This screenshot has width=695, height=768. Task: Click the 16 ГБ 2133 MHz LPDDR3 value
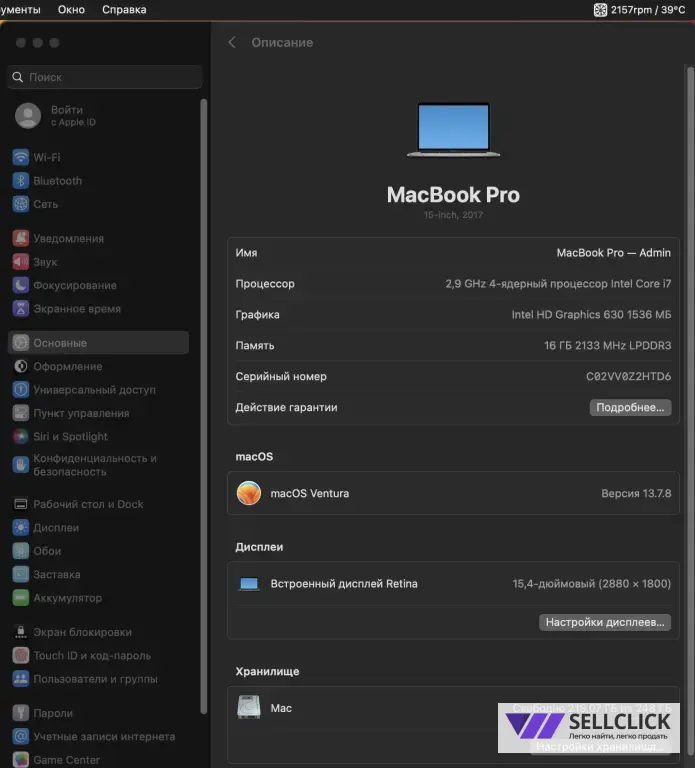tap(608, 345)
